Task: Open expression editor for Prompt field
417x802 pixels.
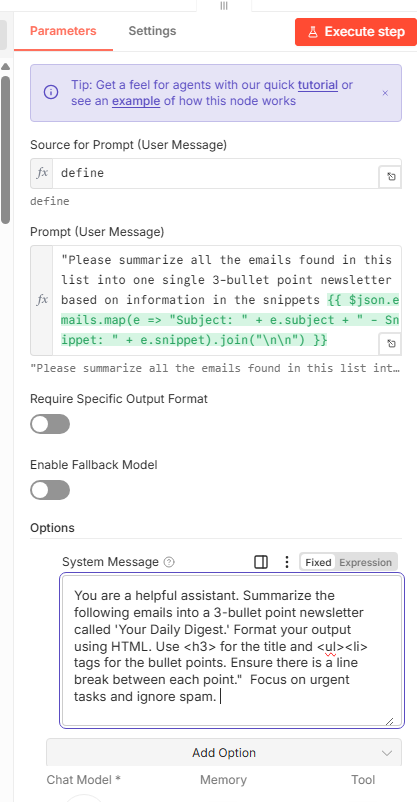Action: [390, 344]
